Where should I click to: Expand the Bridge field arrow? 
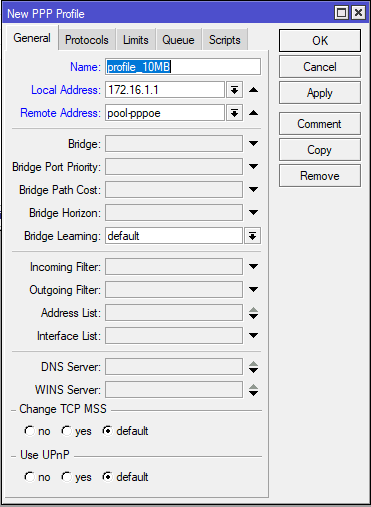253,144
